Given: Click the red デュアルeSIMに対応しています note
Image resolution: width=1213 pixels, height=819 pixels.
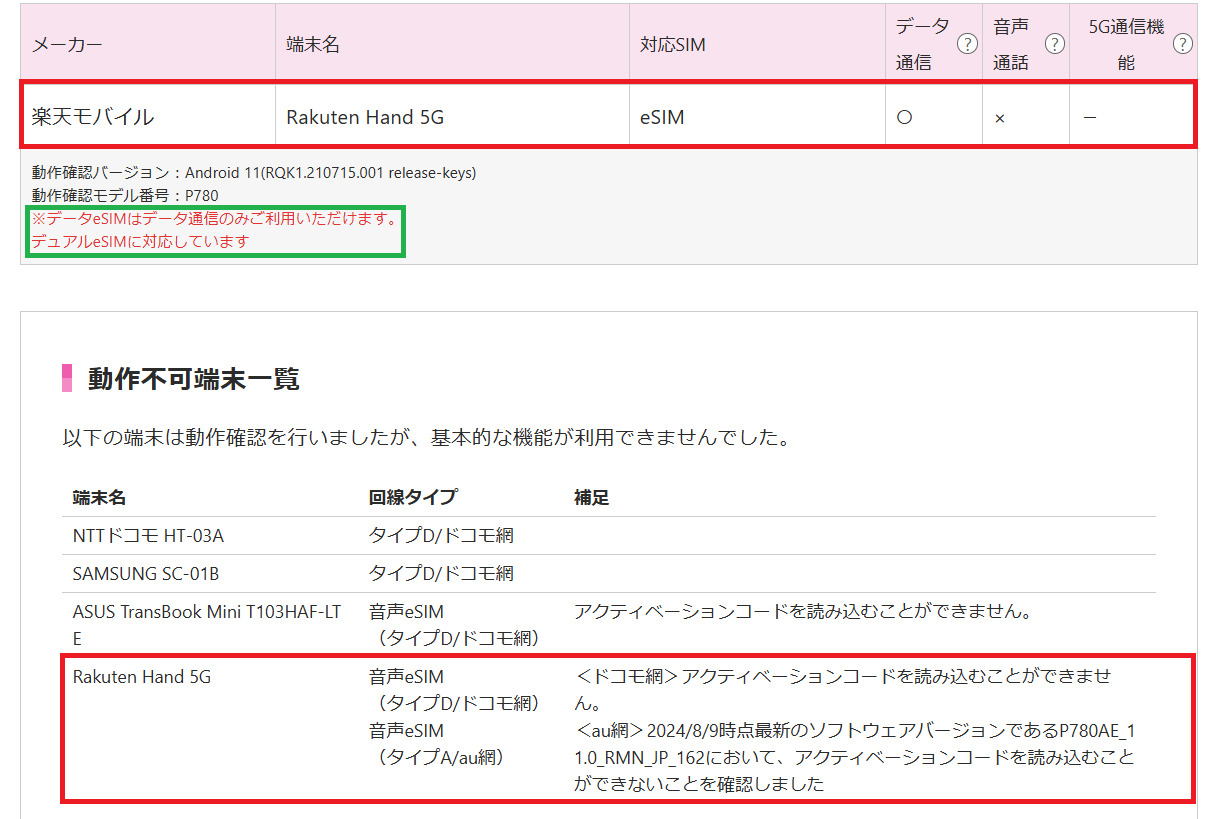Looking at the screenshot, I should pyautogui.click(x=140, y=241).
